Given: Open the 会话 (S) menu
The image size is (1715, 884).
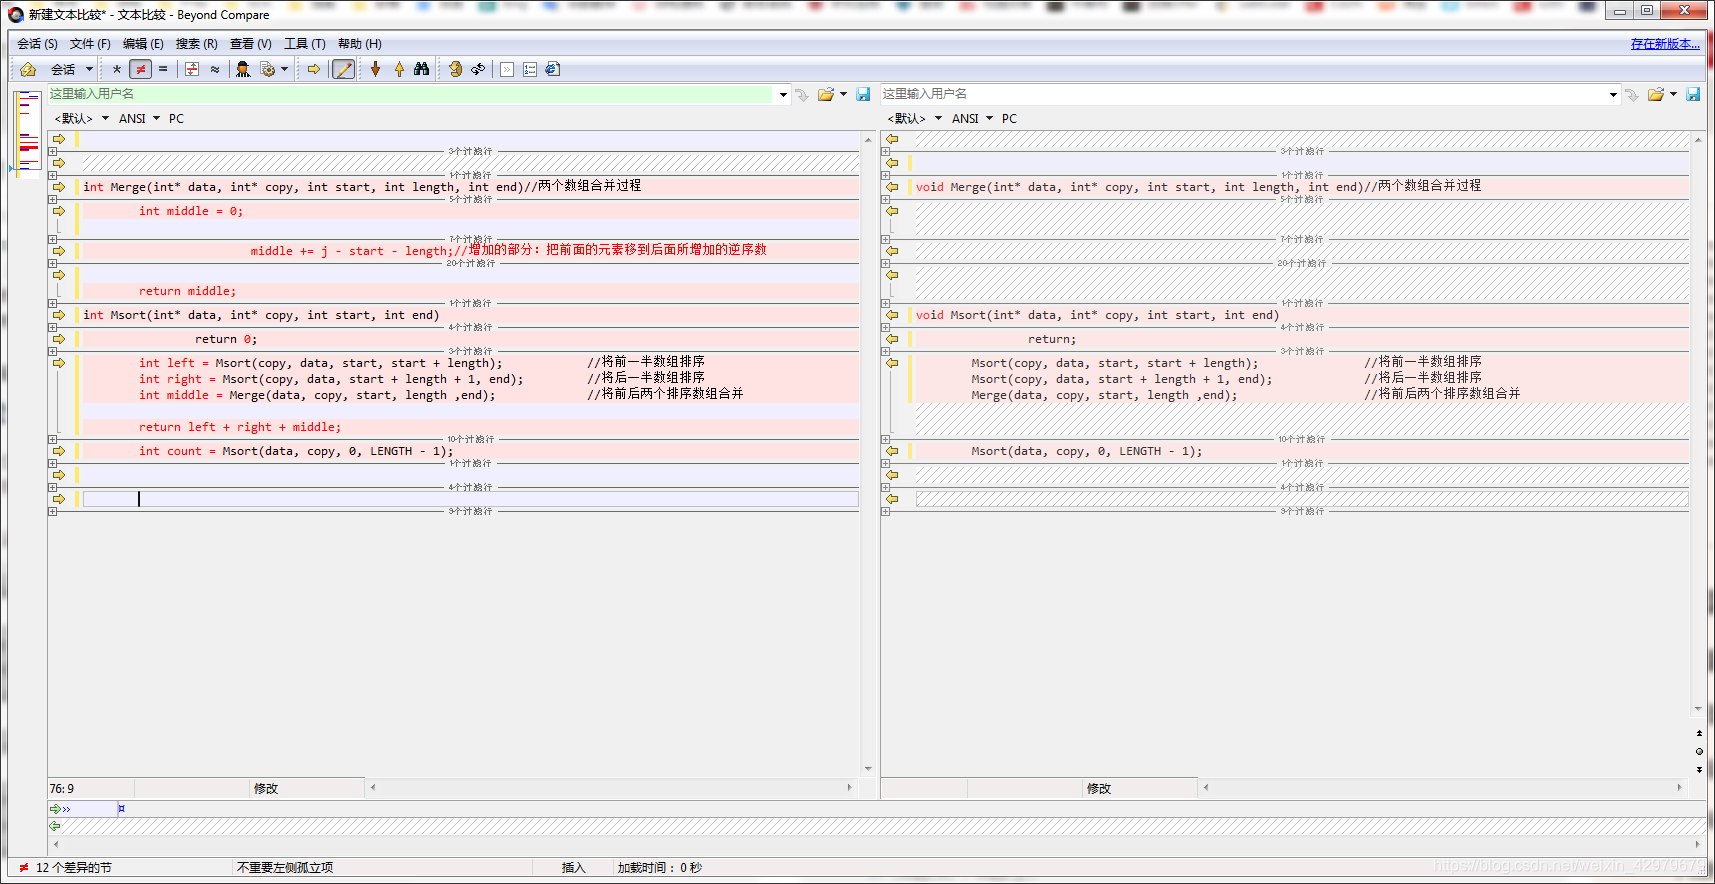Looking at the screenshot, I should 37,44.
